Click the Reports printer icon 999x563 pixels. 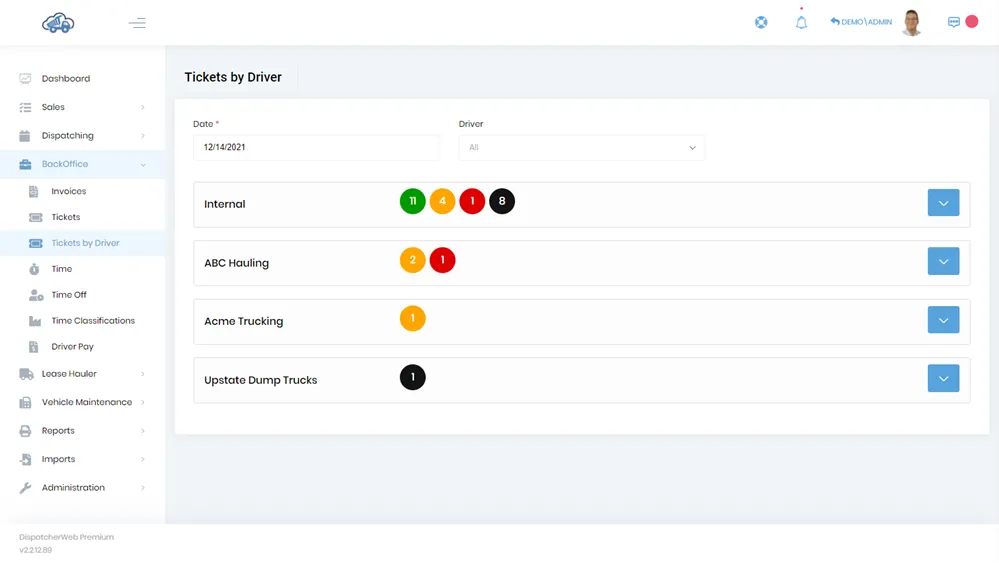(x=25, y=431)
